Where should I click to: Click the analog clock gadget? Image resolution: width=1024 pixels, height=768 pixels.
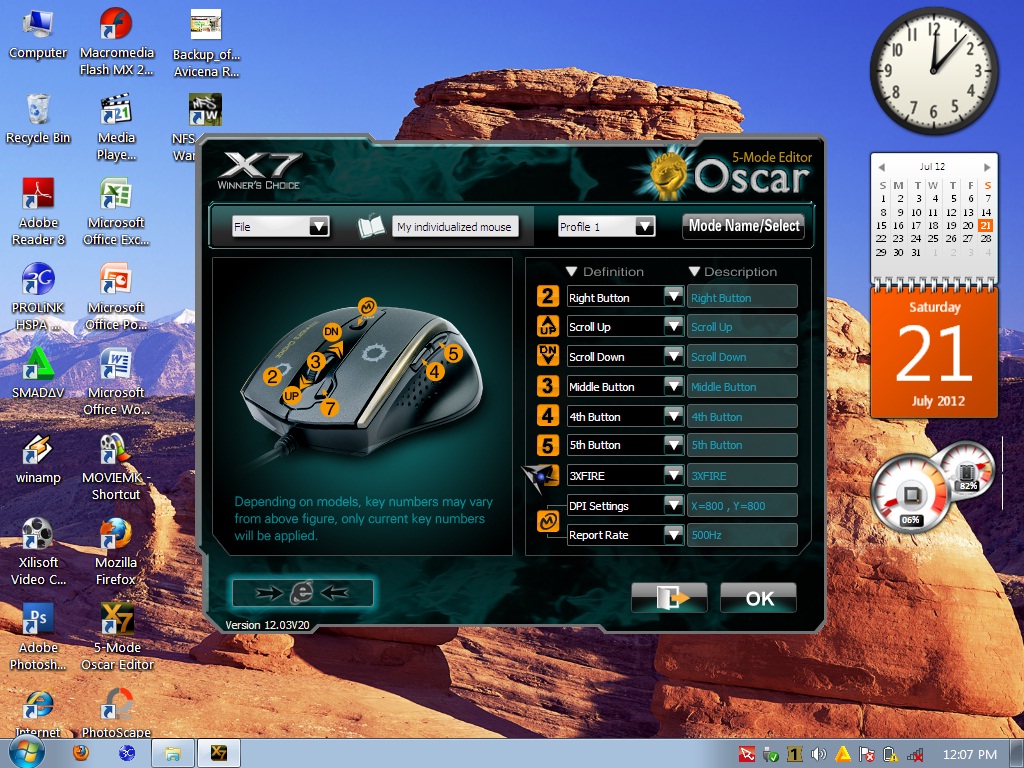tap(933, 70)
